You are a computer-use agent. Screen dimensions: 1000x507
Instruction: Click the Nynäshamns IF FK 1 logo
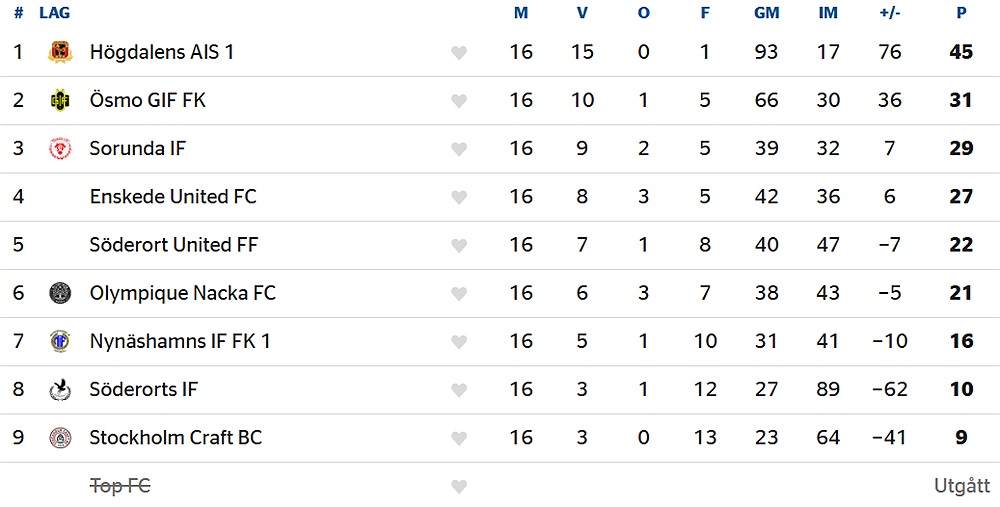[60, 341]
